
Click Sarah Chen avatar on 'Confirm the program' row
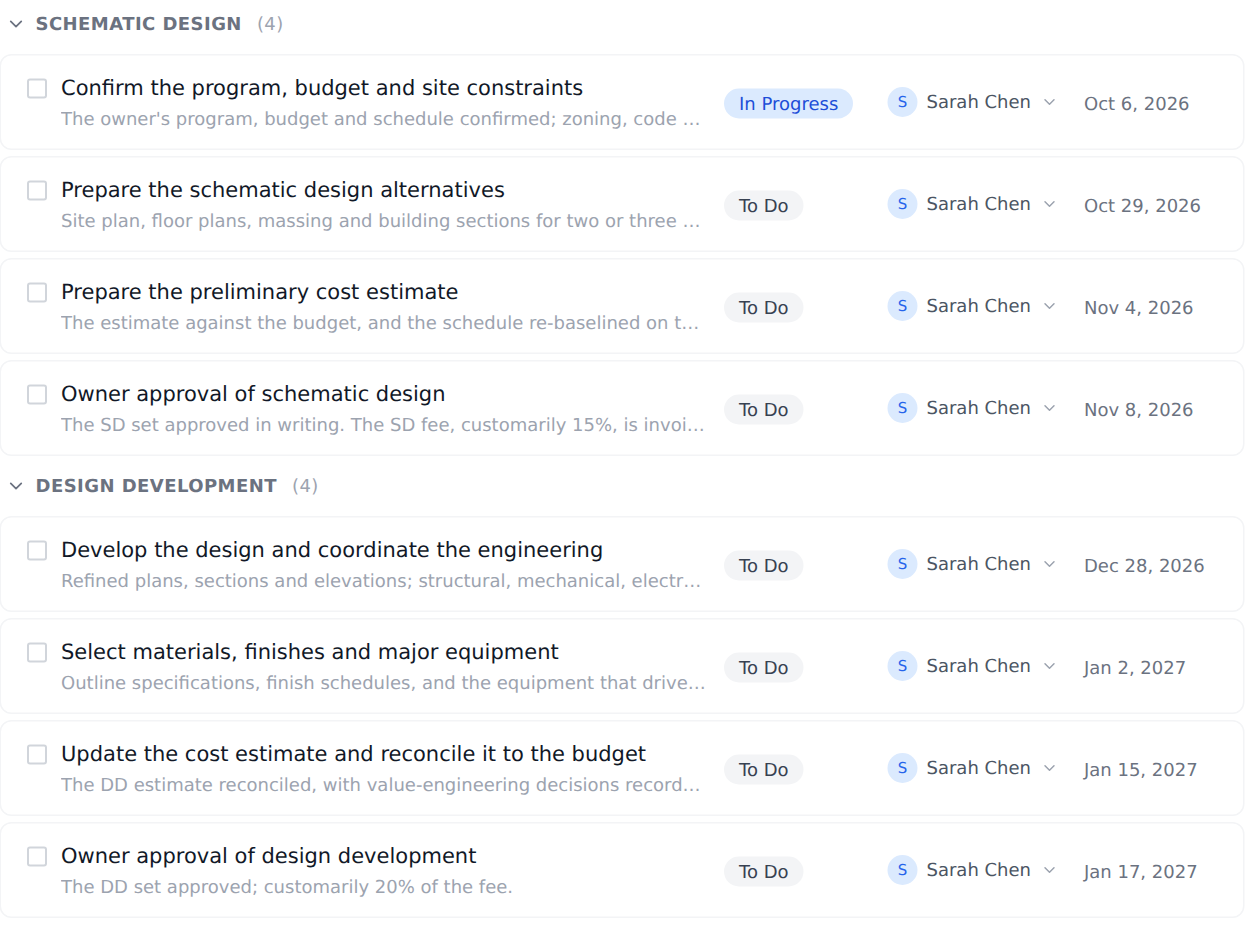click(902, 102)
